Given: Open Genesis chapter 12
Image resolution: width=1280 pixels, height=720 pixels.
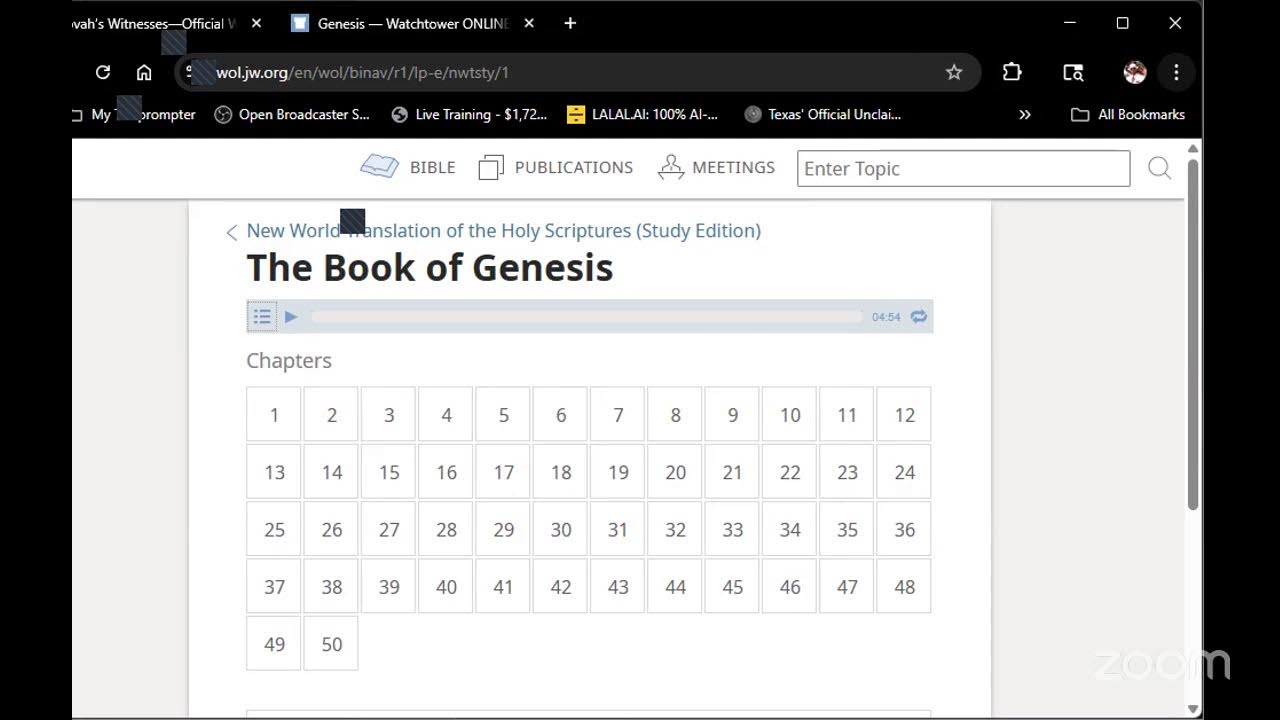Looking at the screenshot, I should coord(904,415).
